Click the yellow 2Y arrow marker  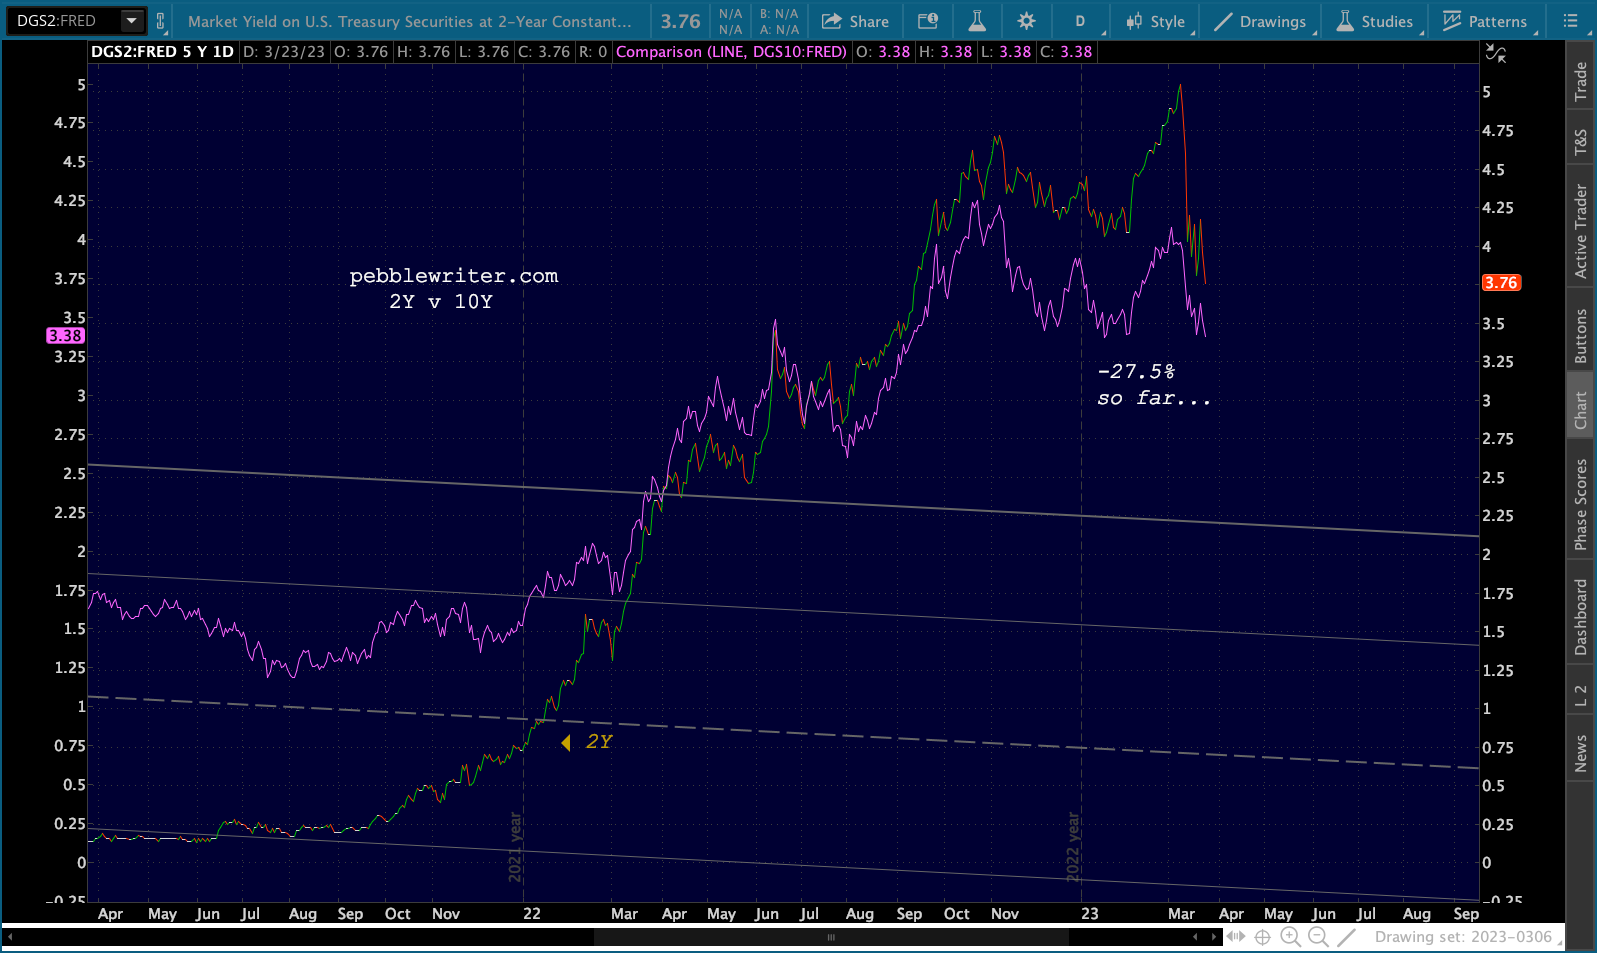click(x=566, y=742)
